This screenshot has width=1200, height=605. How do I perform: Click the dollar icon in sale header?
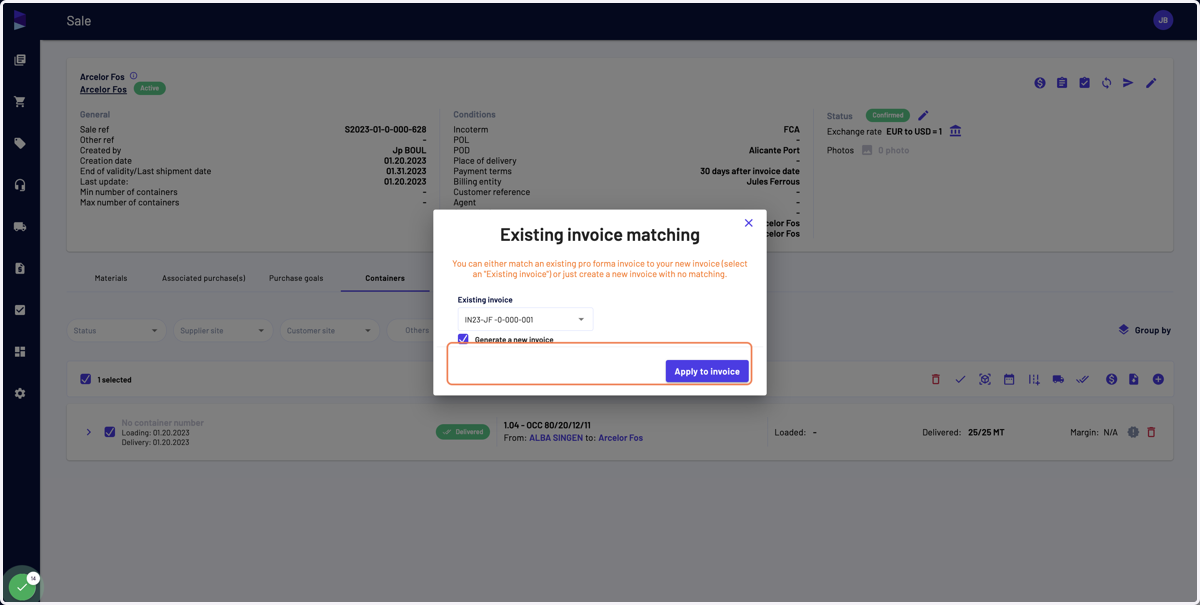coord(1040,83)
